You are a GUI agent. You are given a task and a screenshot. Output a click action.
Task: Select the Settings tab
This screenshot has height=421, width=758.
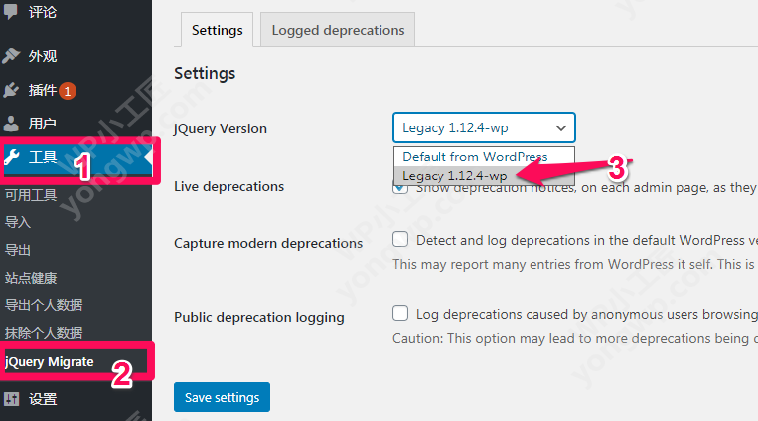pyautogui.click(x=217, y=30)
